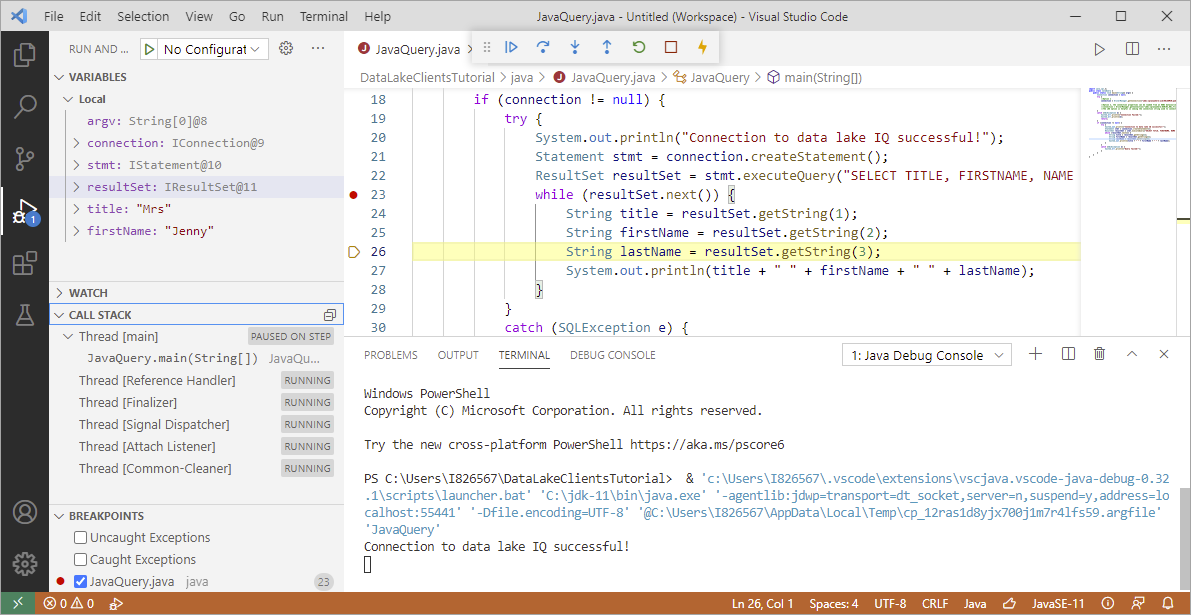
Task: Toggle the breakpoint dot on line 23
Action: (x=352, y=195)
